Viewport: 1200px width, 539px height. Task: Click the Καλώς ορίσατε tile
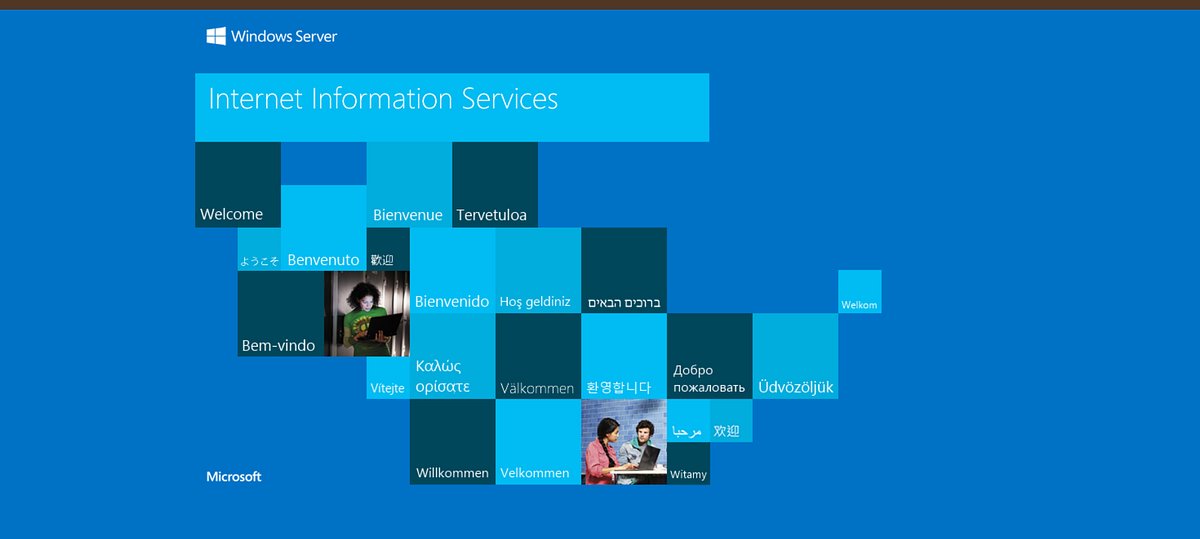452,356
